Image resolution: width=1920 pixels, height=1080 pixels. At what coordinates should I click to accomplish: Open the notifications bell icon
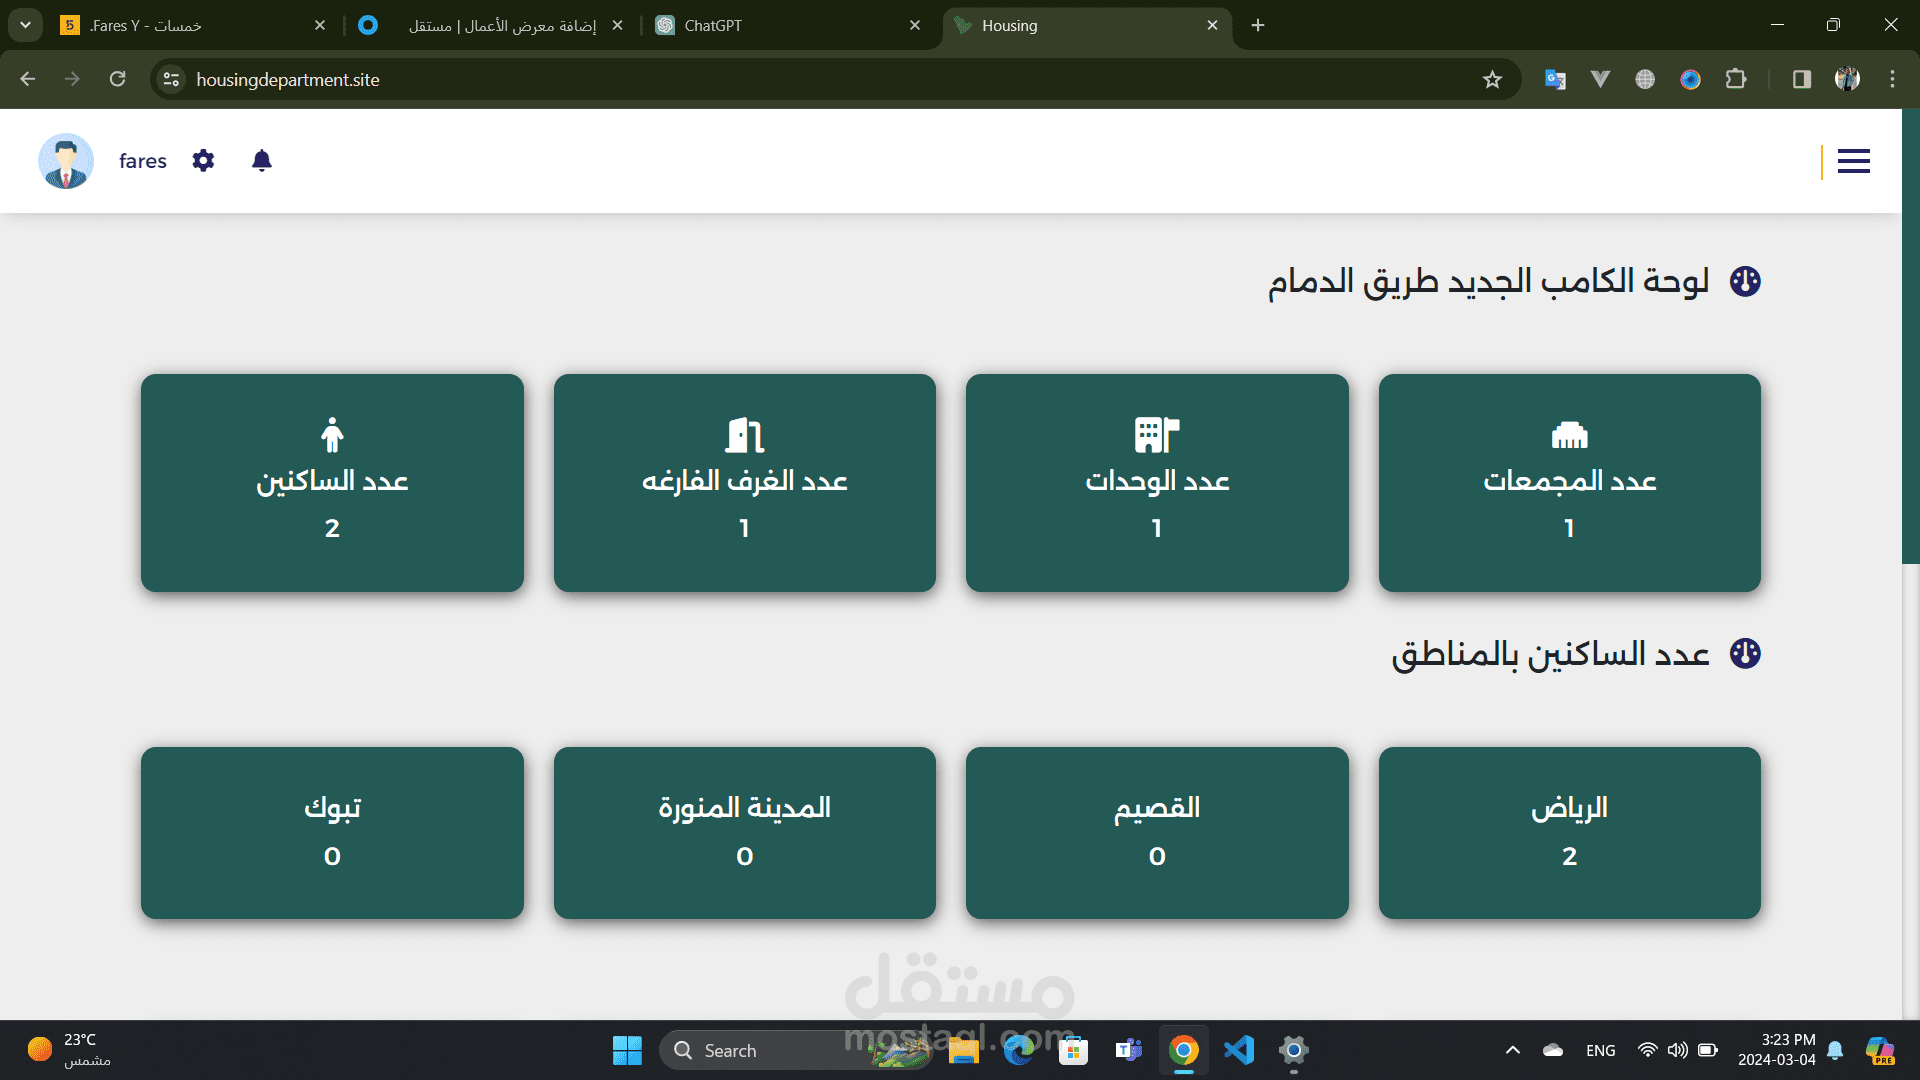point(262,160)
